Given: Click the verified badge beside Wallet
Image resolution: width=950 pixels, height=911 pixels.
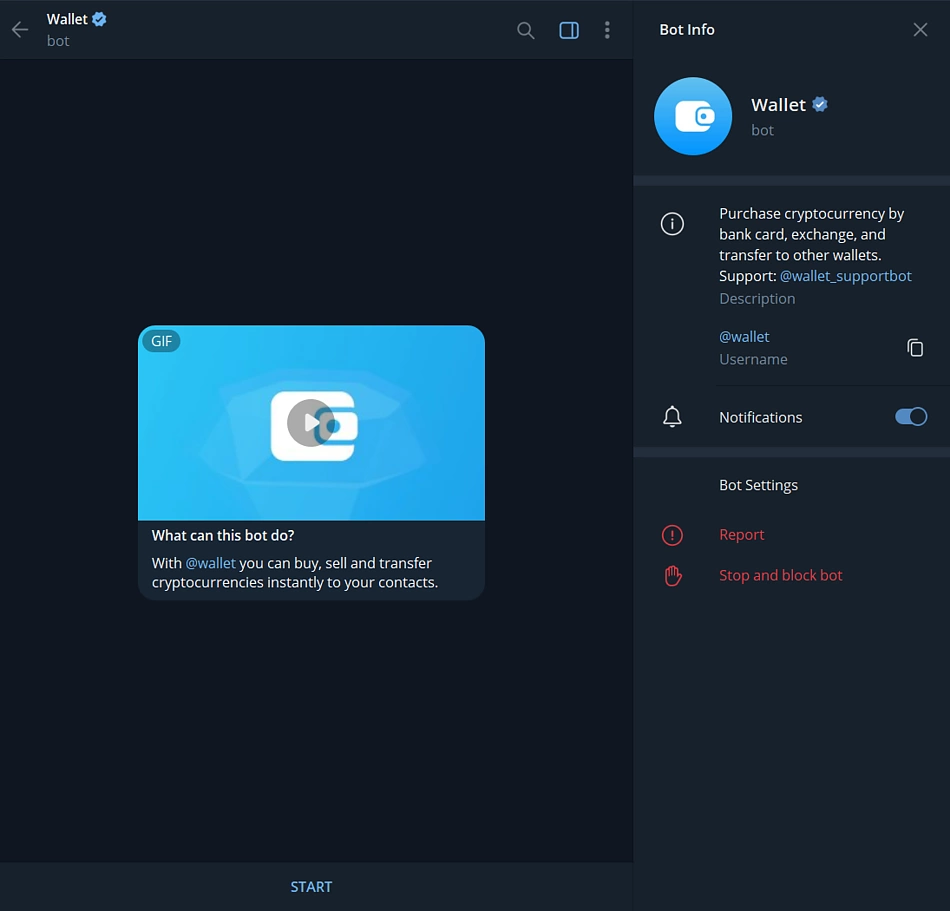Looking at the screenshot, I should [x=819, y=104].
